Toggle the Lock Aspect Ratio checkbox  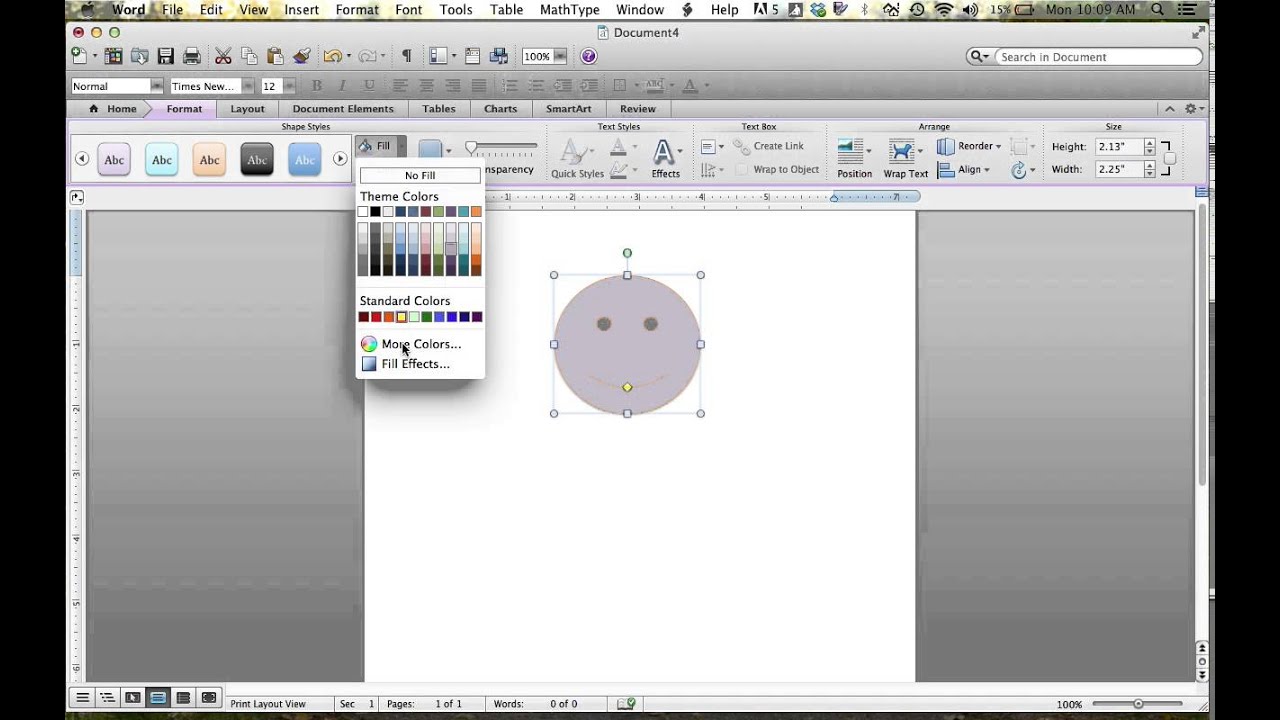point(1168,158)
